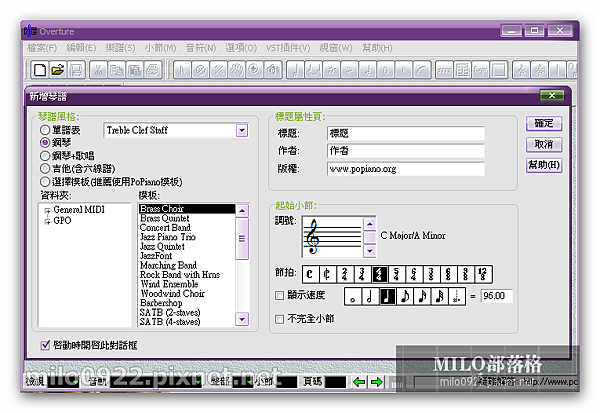Open 音符(N) menu

(x=201, y=48)
